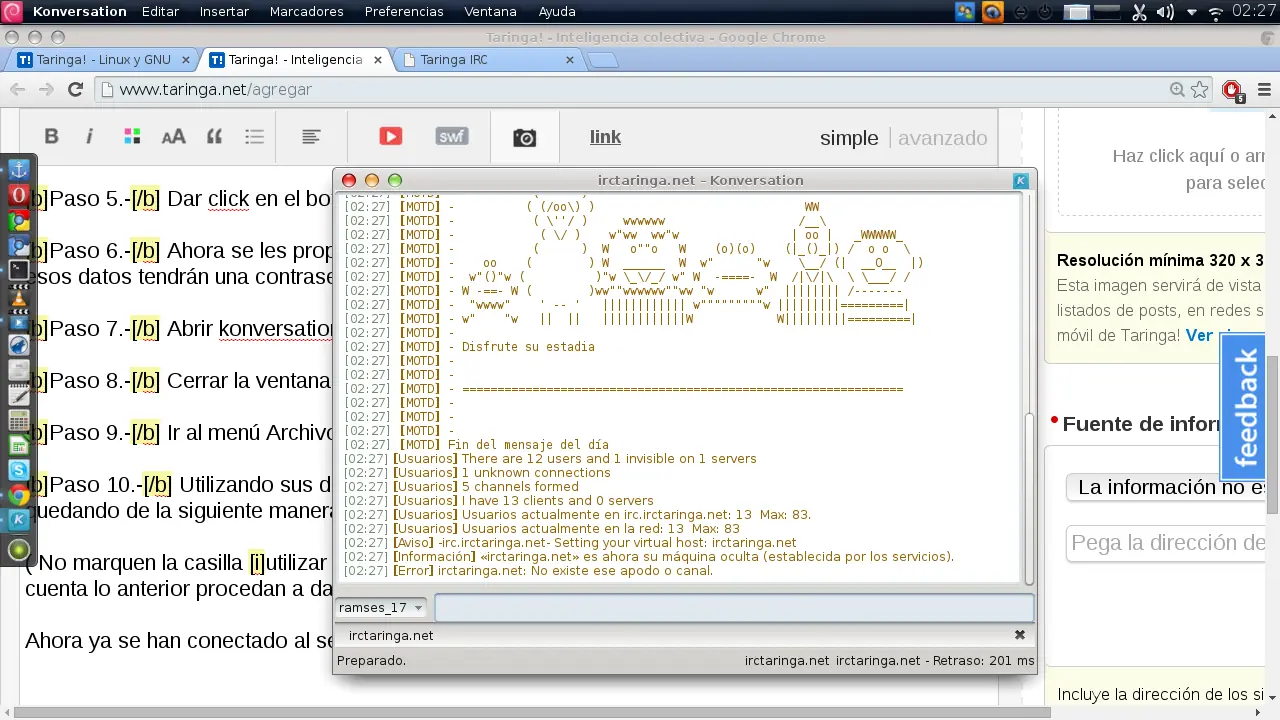The height and width of the screenshot is (720, 1280).
Task: Open scissors clipboard tray icon
Action: (x=1140, y=12)
